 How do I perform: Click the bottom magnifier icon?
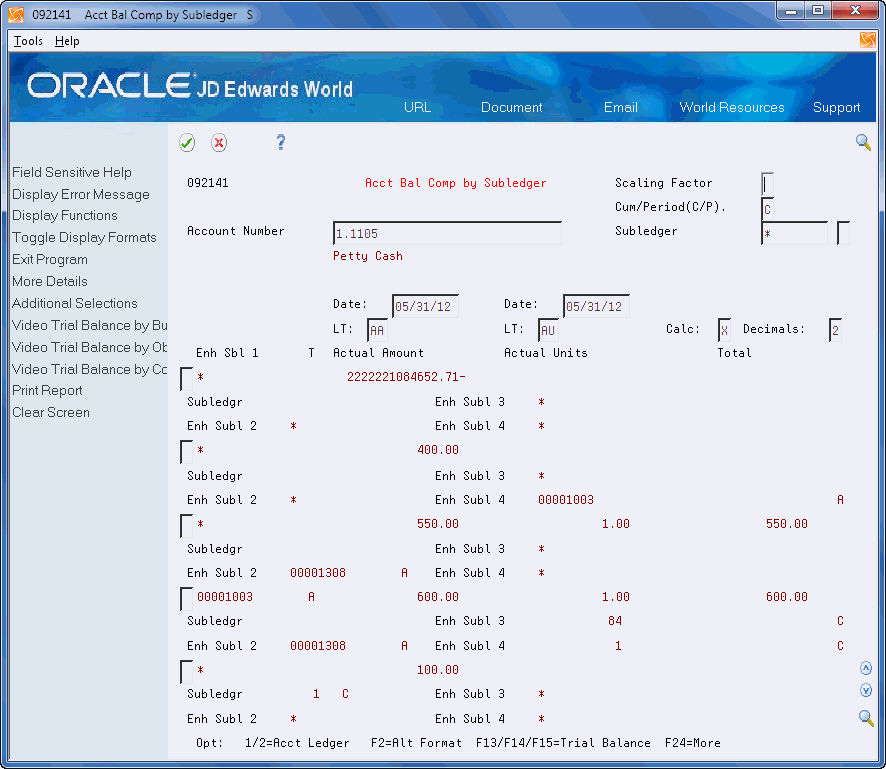pos(866,718)
